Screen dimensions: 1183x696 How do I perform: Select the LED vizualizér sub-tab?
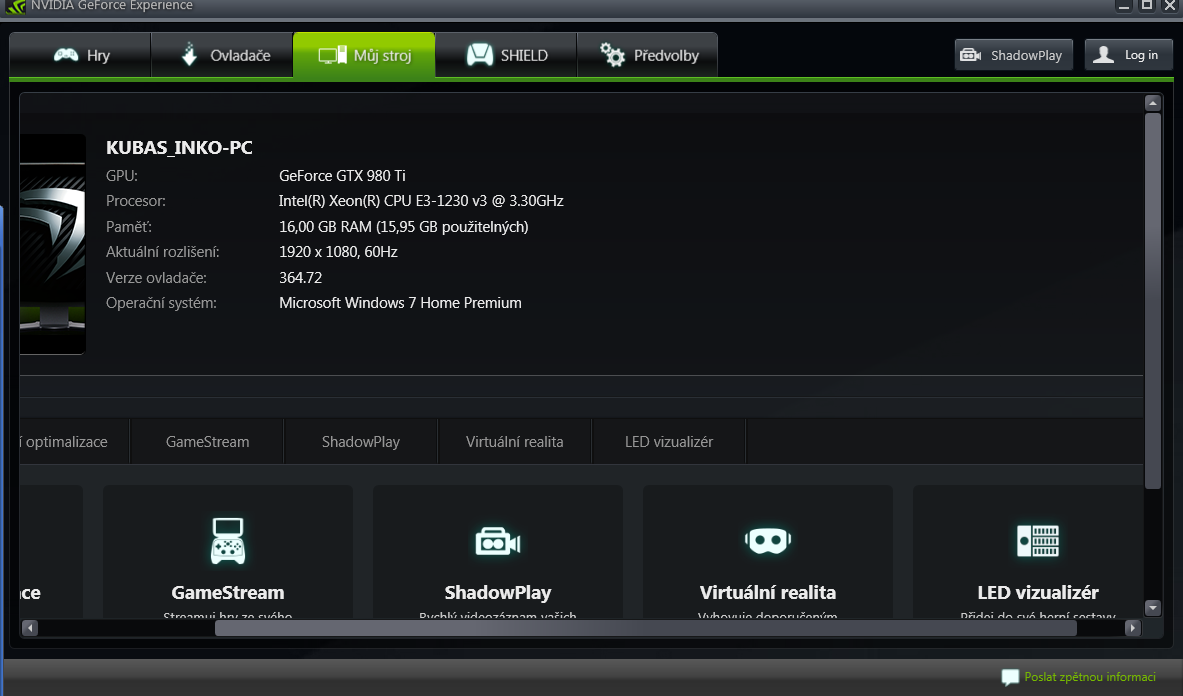coord(668,442)
